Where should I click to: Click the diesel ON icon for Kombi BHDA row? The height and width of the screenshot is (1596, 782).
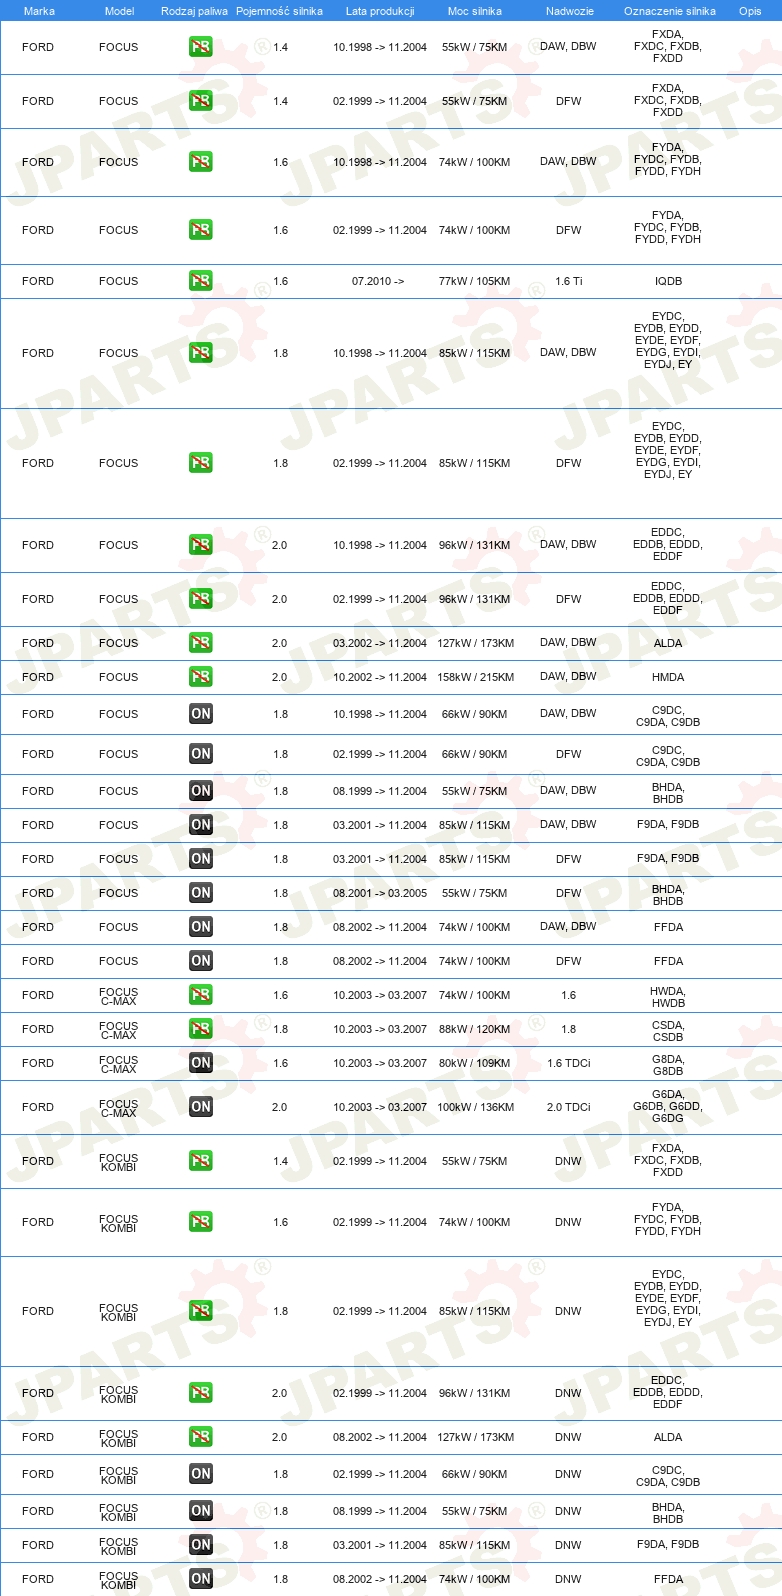tap(201, 1511)
